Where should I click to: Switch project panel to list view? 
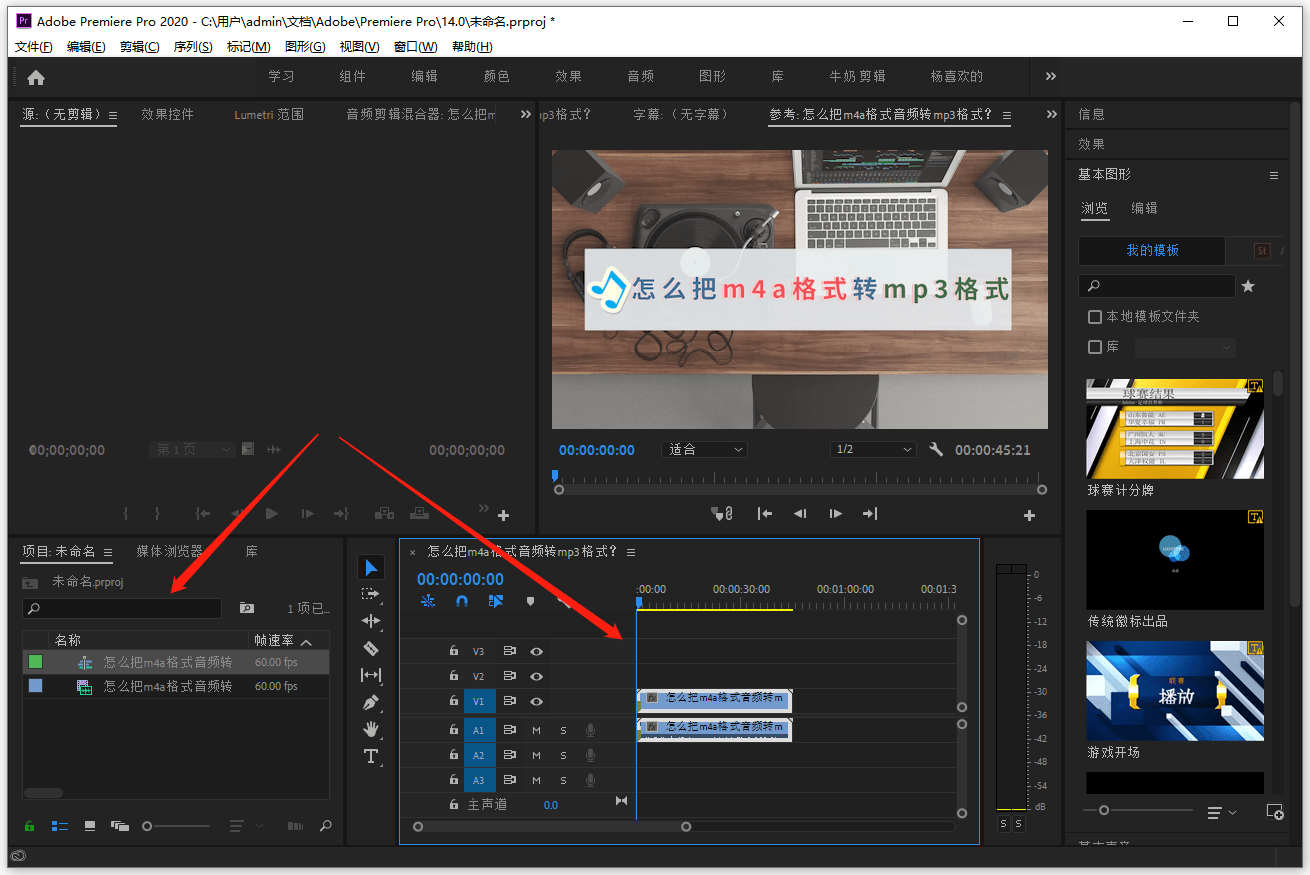pos(60,826)
